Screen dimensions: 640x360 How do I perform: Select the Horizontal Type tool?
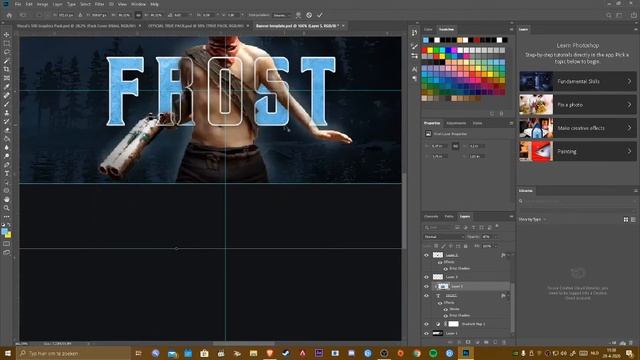pyautogui.click(x=7, y=173)
